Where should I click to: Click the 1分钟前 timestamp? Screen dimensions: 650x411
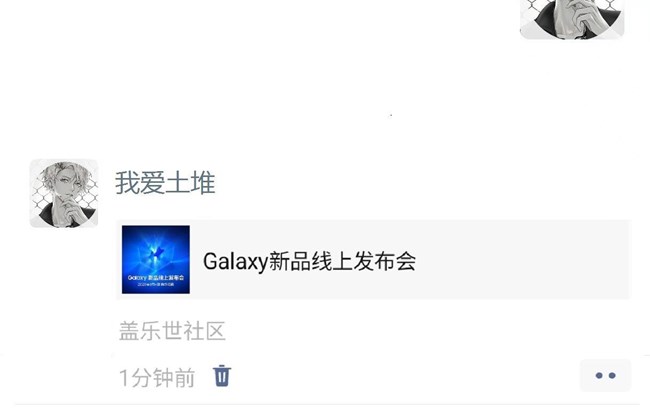(x=157, y=378)
